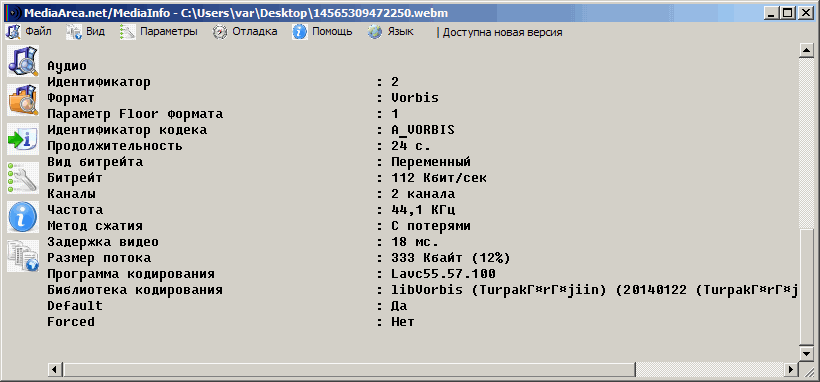The image size is (820, 382).
Task: Select the bitrate value 112 Кбит/сек
Action: (x=439, y=178)
